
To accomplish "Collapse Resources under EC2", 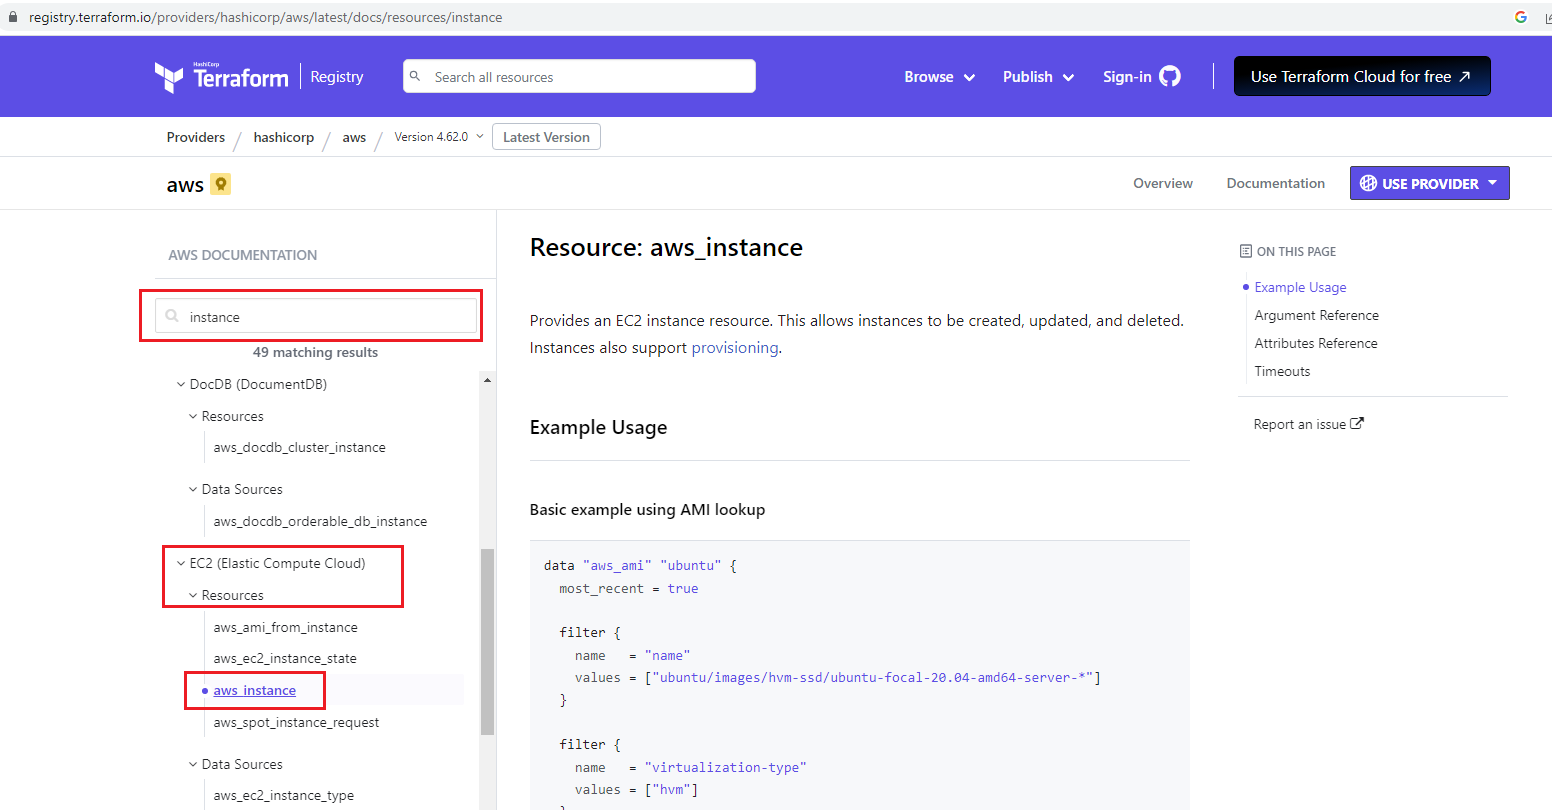I will click(x=193, y=595).
